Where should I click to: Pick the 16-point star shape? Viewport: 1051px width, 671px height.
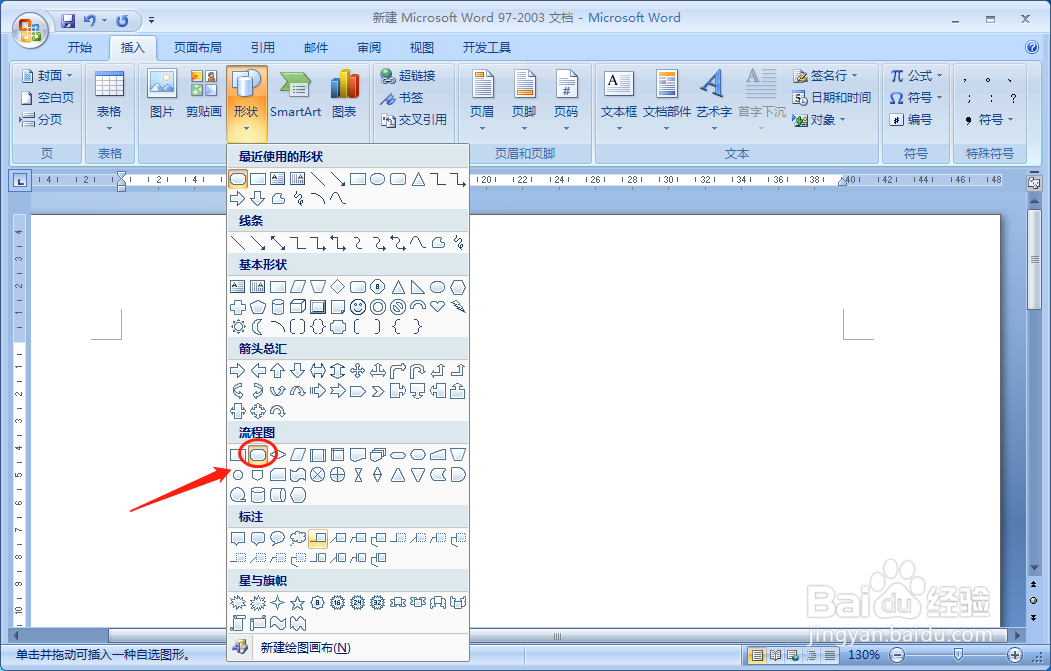pyautogui.click(x=338, y=603)
